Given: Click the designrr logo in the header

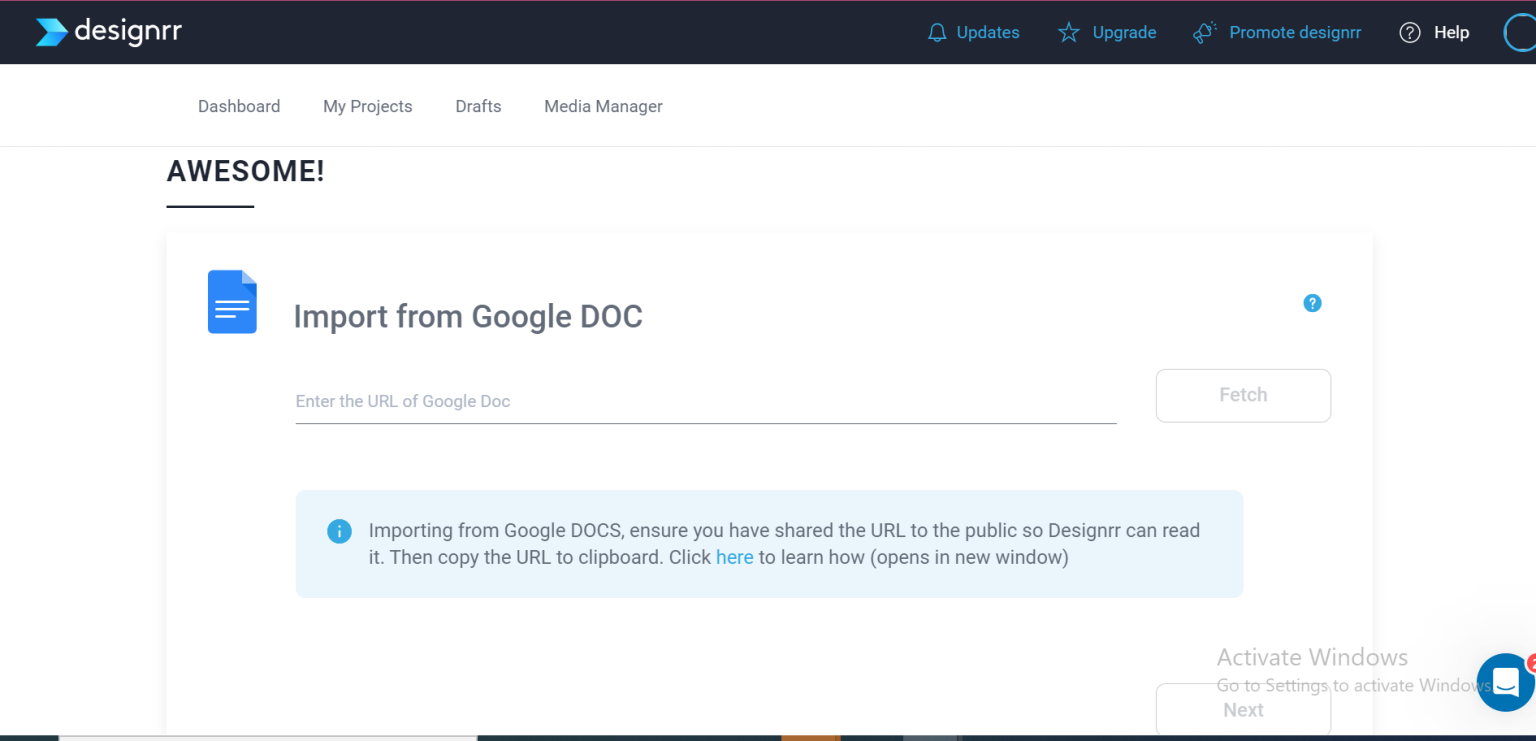Looking at the screenshot, I should (x=107, y=31).
